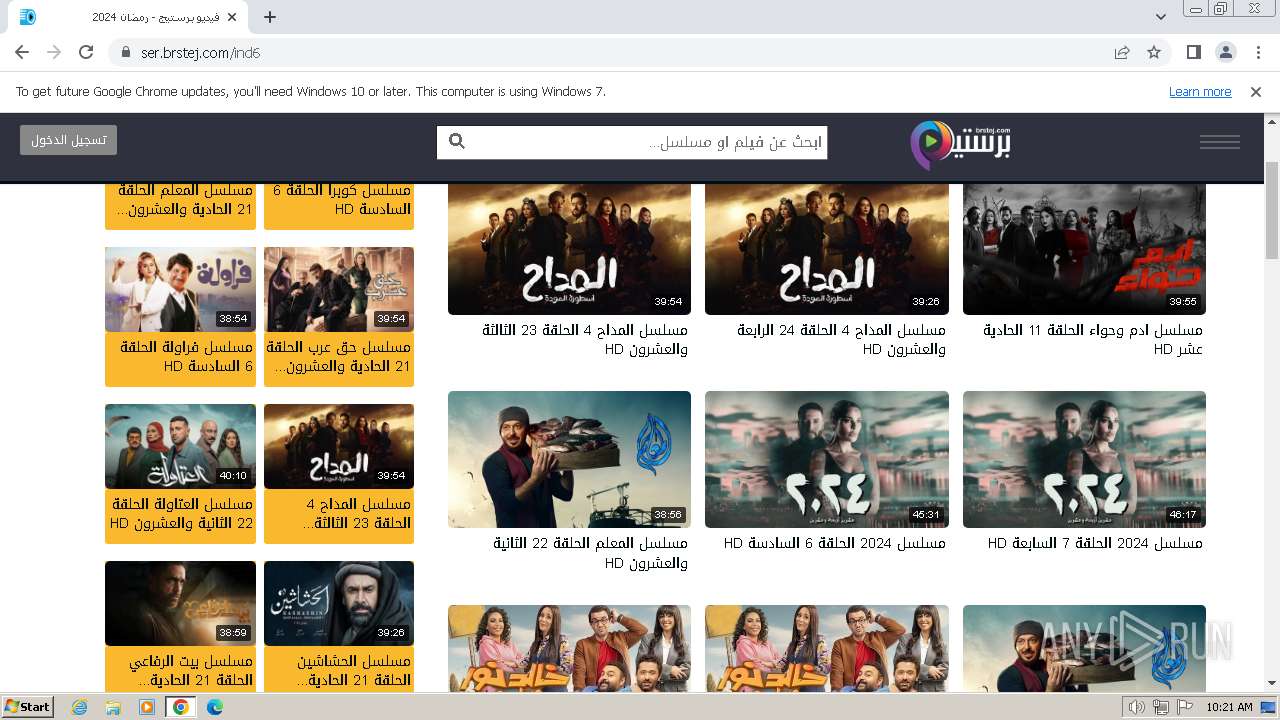Bookmark this page with the star icon
1280x720 pixels.
(x=1154, y=52)
